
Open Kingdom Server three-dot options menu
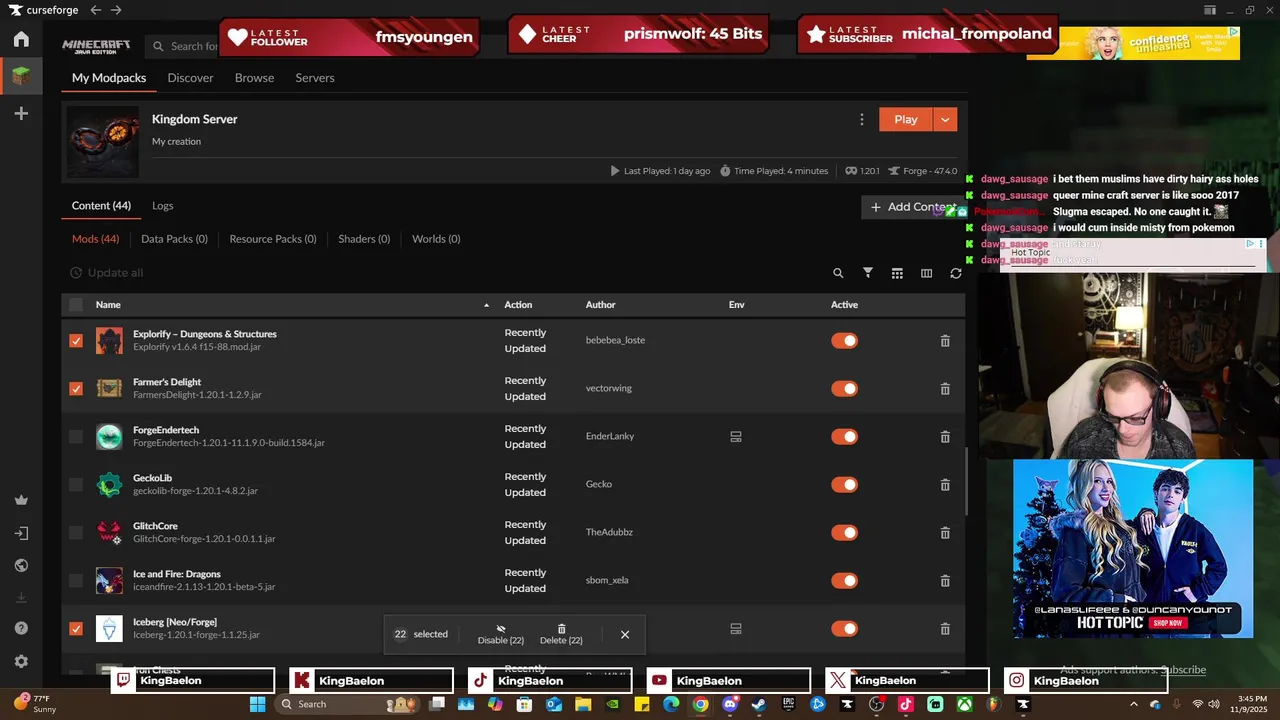tap(862, 119)
